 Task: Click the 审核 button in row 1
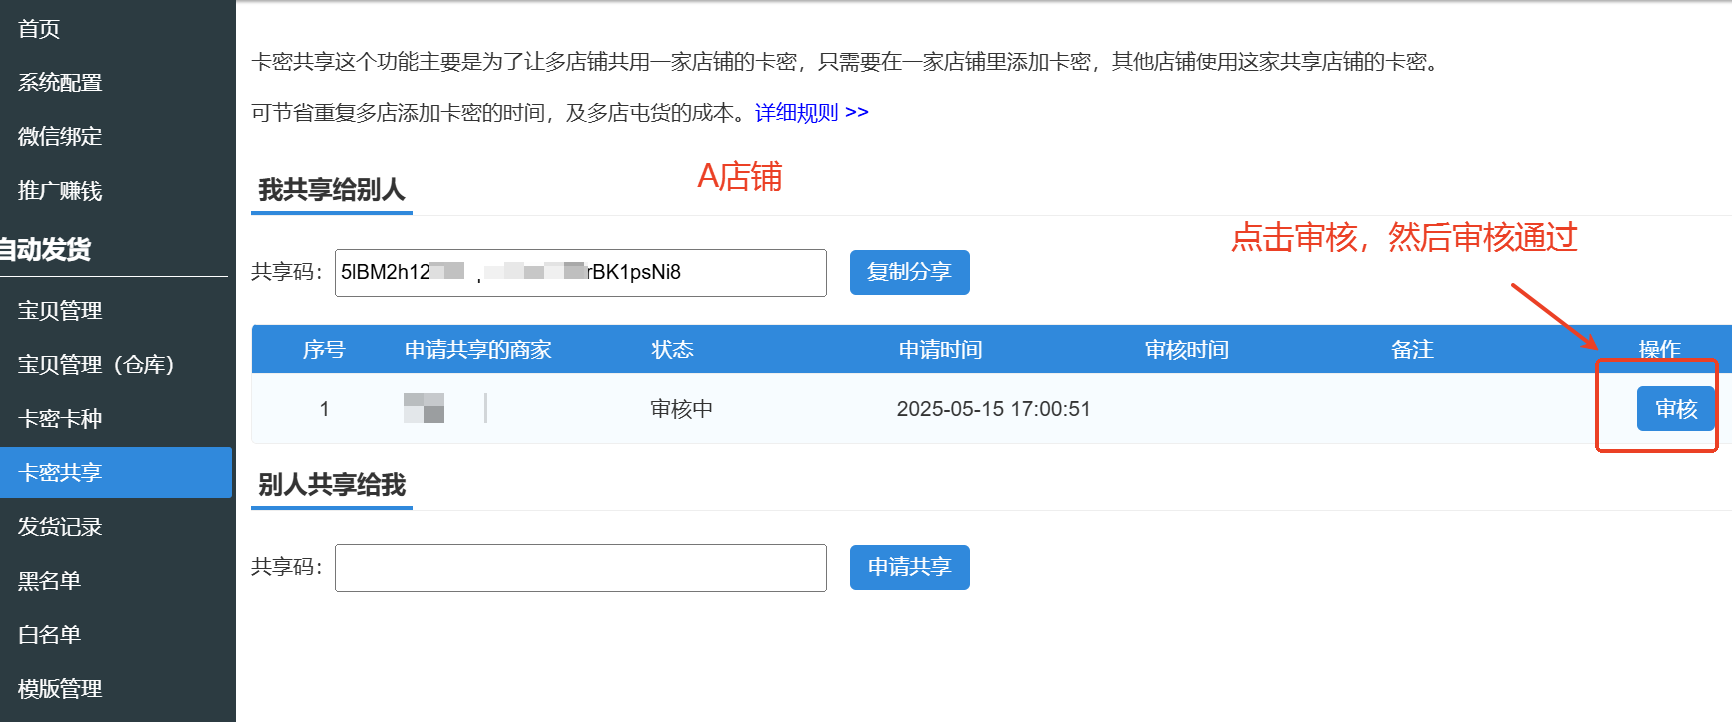[x=1675, y=409]
